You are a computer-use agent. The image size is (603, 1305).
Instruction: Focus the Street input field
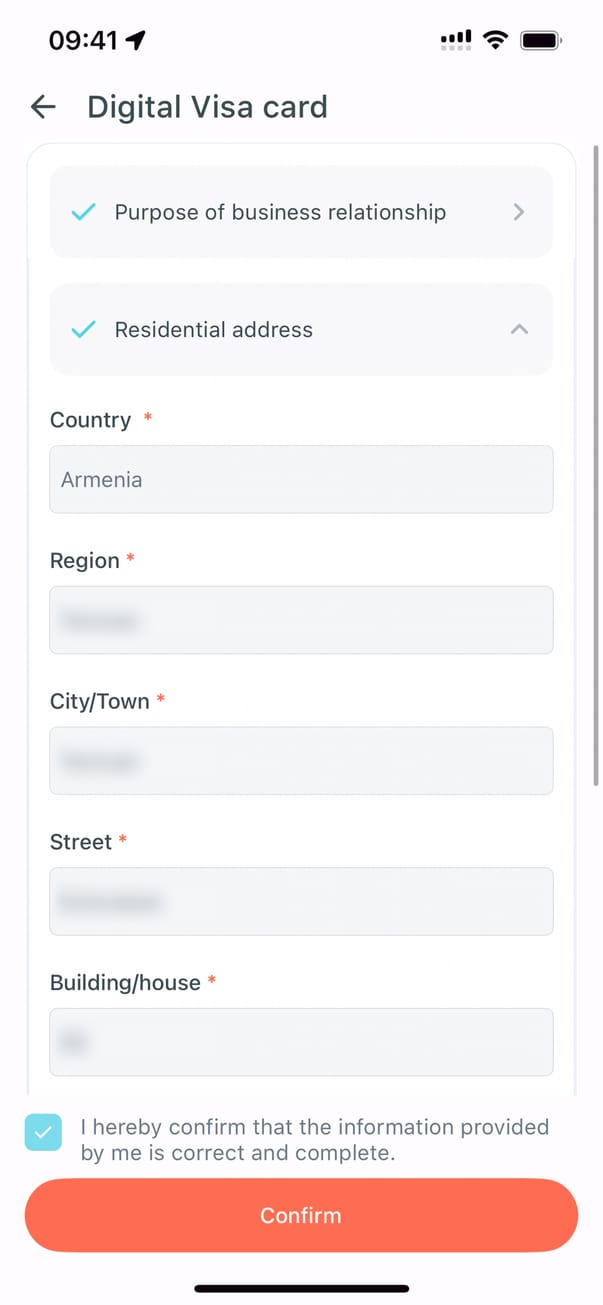pyautogui.click(x=301, y=902)
